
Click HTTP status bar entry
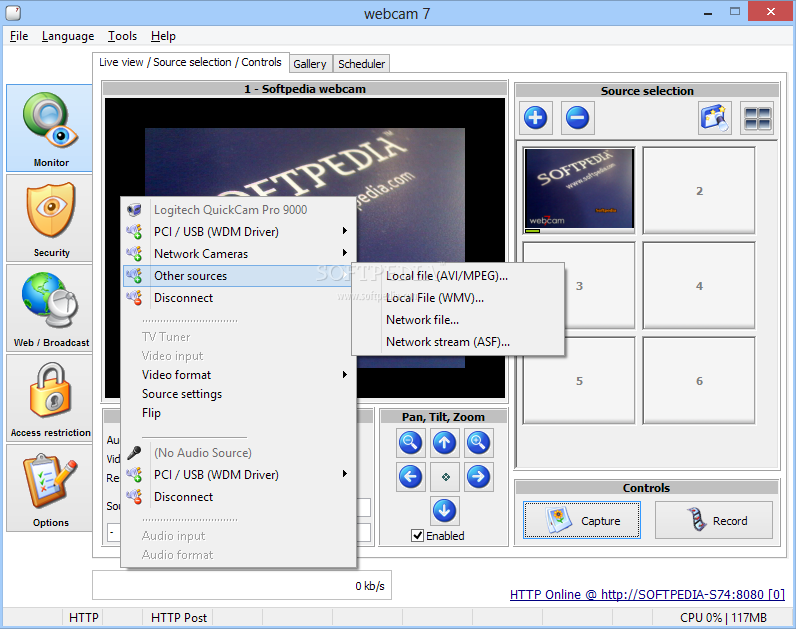[84, 617]
